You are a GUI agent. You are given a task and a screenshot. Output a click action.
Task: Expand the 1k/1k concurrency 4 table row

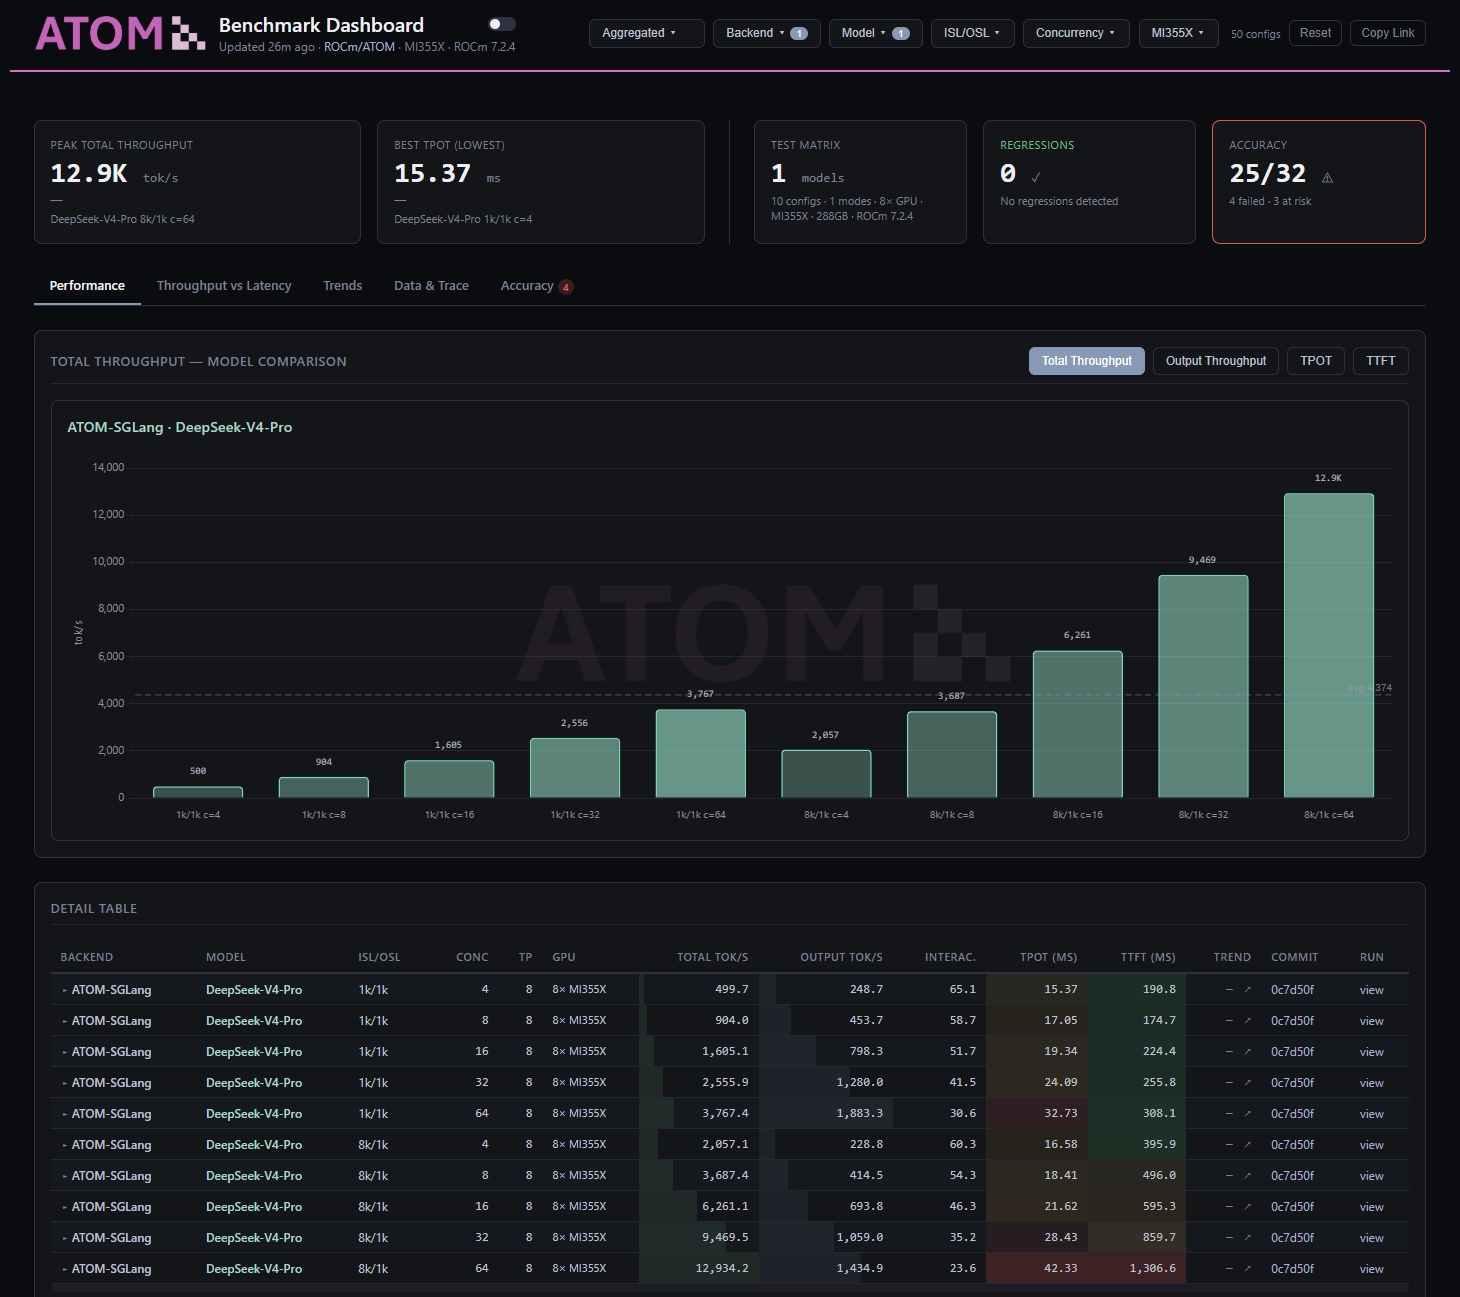click(65, 990)
